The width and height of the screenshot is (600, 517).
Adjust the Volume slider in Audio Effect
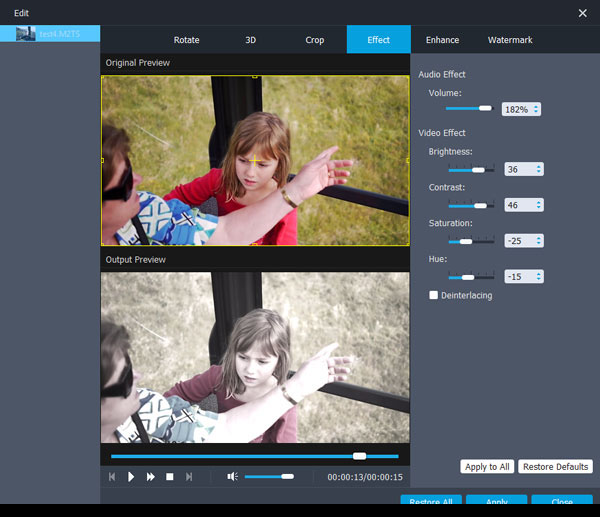(470, 108)
